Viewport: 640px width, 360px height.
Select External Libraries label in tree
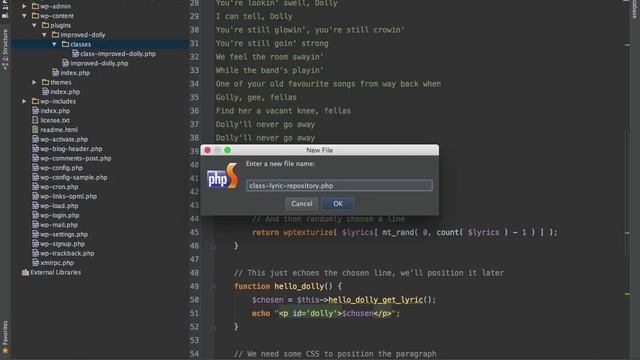tap(56, 272)
